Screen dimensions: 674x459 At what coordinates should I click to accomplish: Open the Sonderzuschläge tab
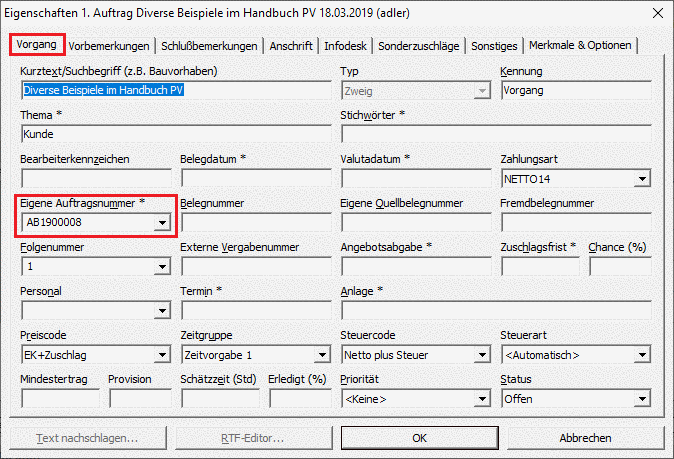click(419, 46)
